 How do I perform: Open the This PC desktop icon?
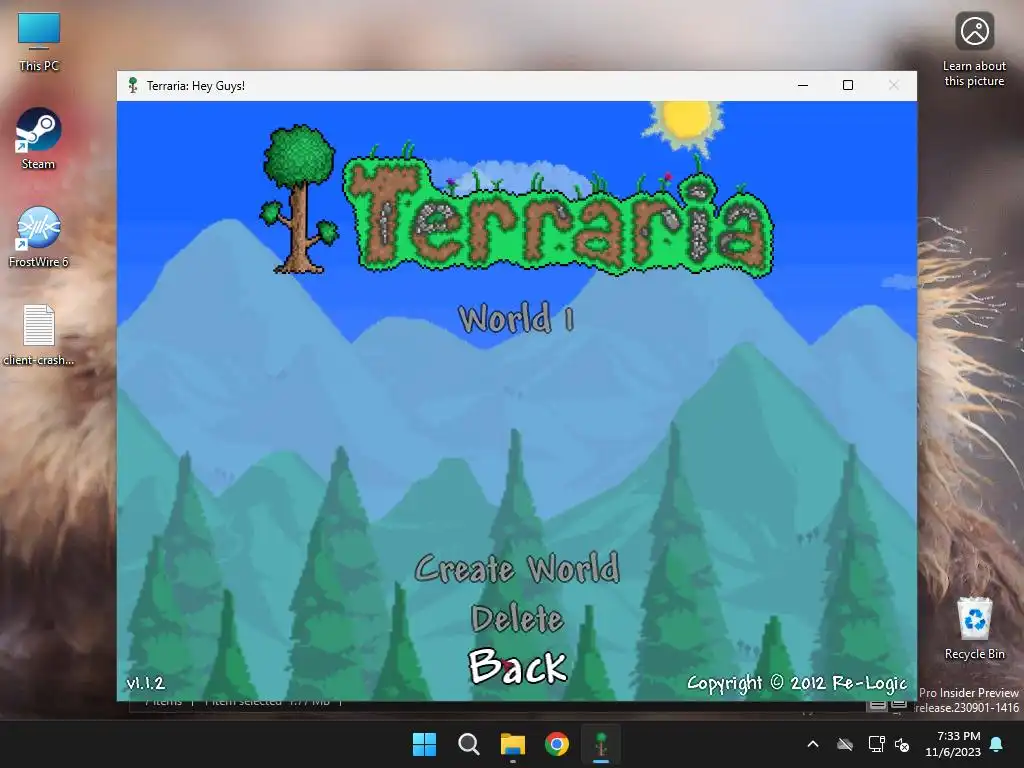[x=39, y=42]
